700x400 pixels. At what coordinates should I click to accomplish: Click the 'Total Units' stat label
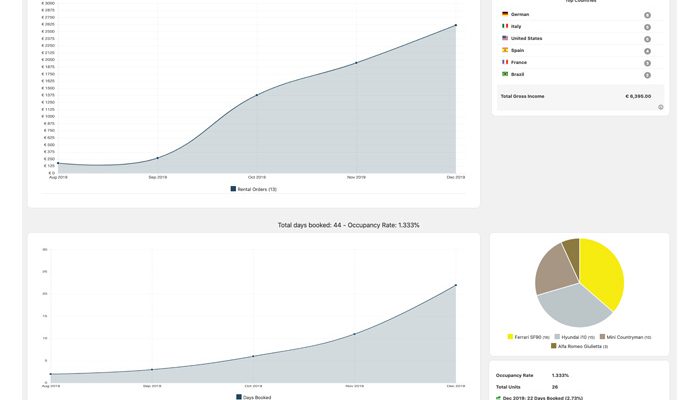[508, 387]
